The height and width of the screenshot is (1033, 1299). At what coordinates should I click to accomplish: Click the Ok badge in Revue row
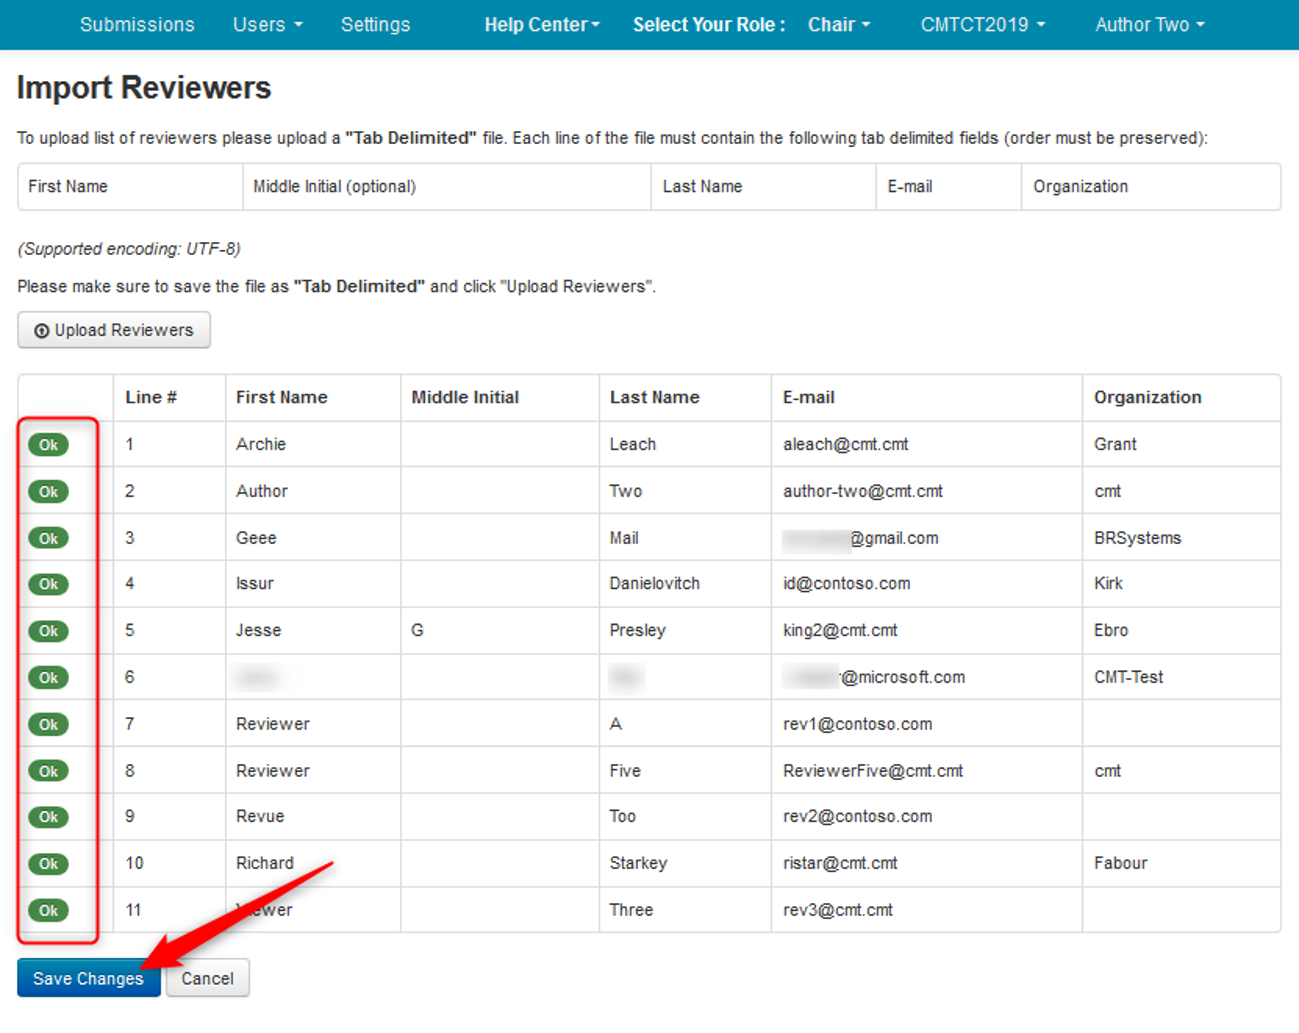click(x=48, y=817)
